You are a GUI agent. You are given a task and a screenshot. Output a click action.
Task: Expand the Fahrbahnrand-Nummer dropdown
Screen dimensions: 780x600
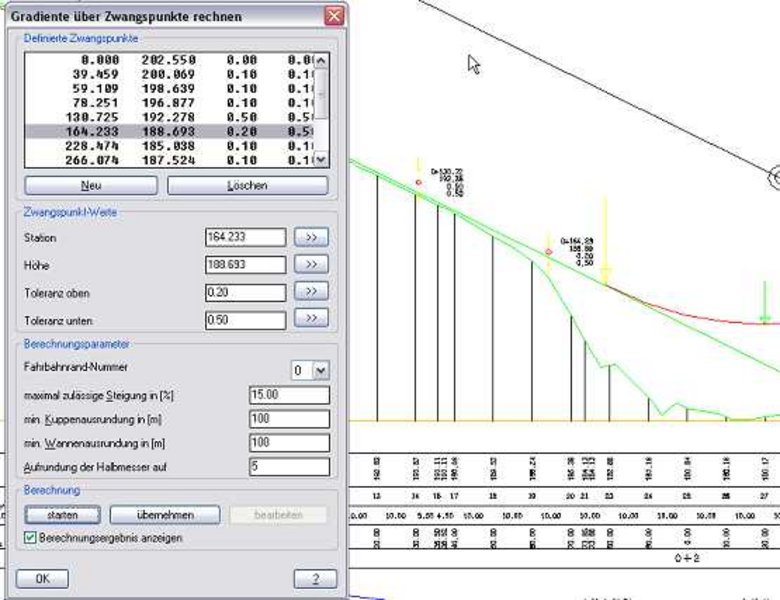click(x=320, y=370)
